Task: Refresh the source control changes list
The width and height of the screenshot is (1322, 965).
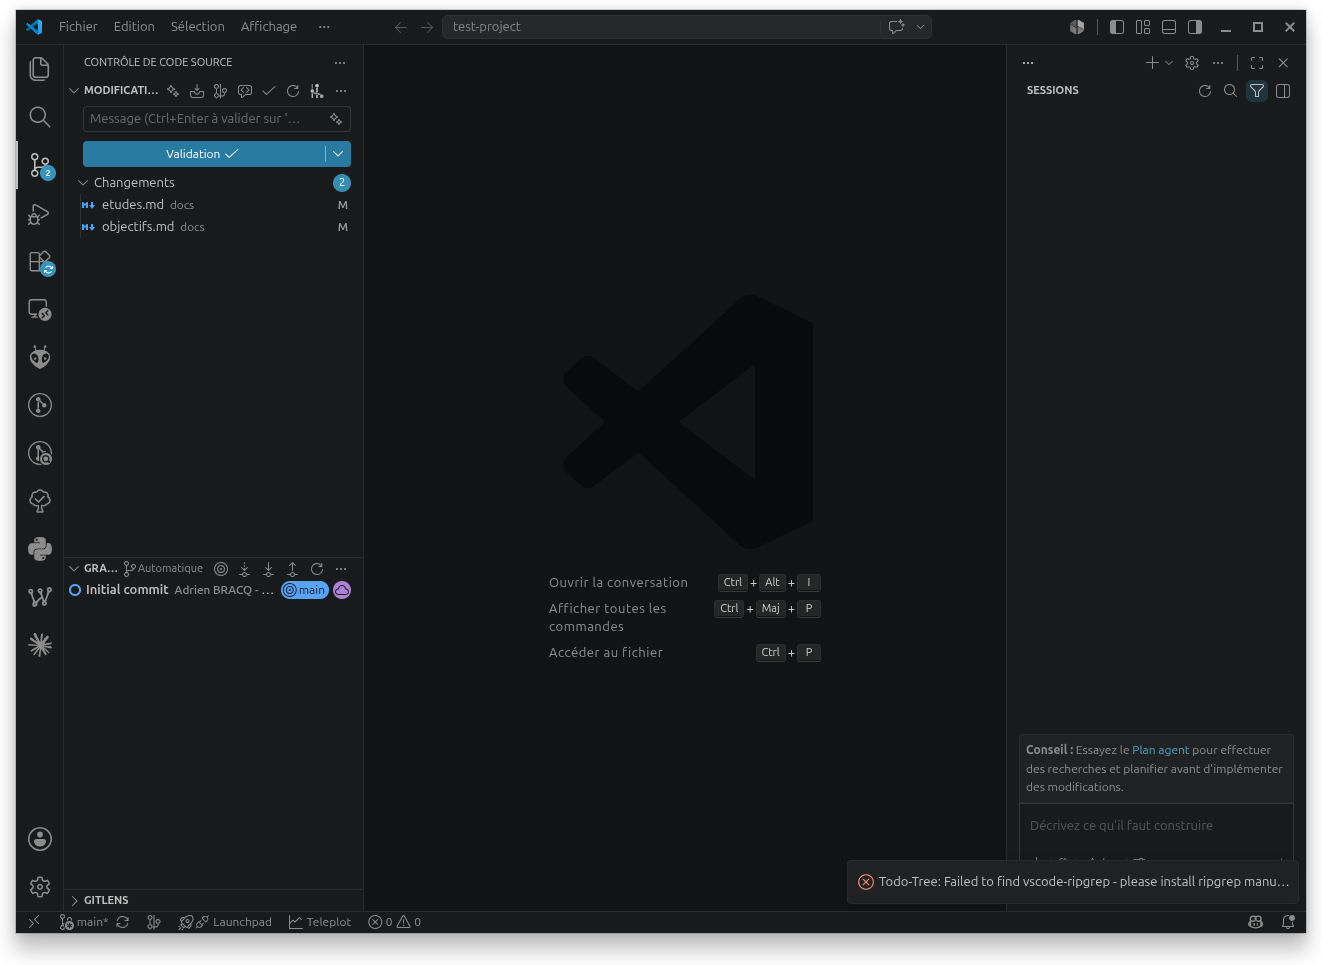Action: [293, 91]
